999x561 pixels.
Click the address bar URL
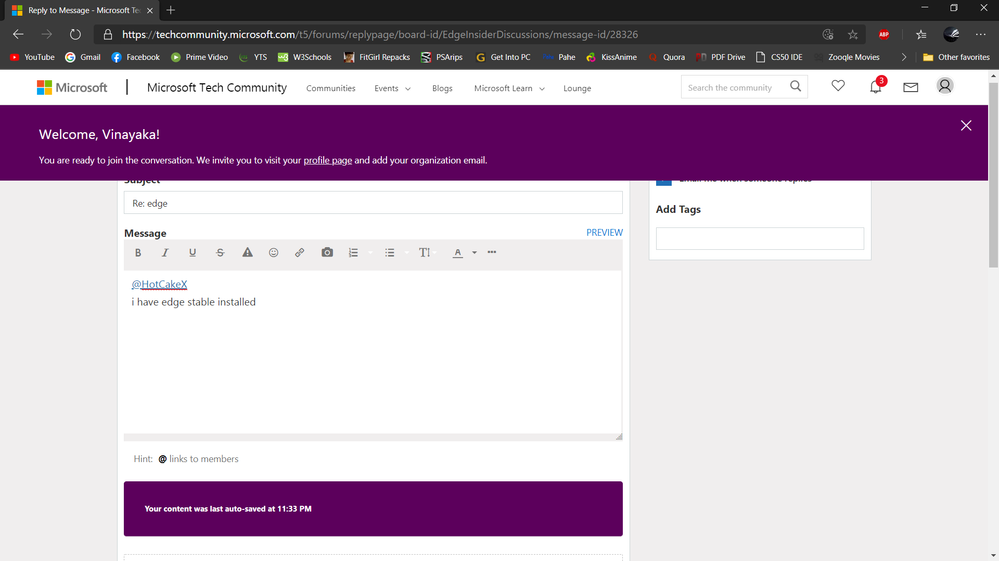pos(380,34)
